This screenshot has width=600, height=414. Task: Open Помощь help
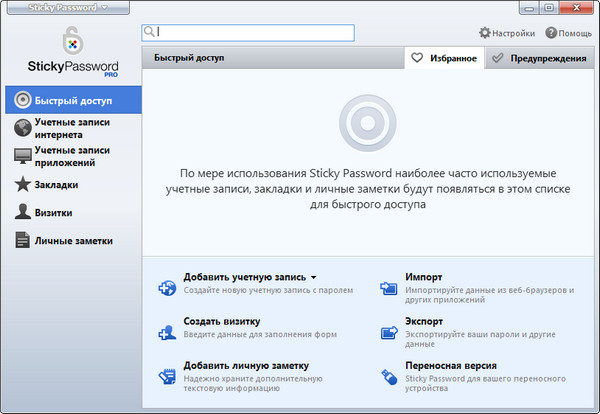tap(568, 33)
